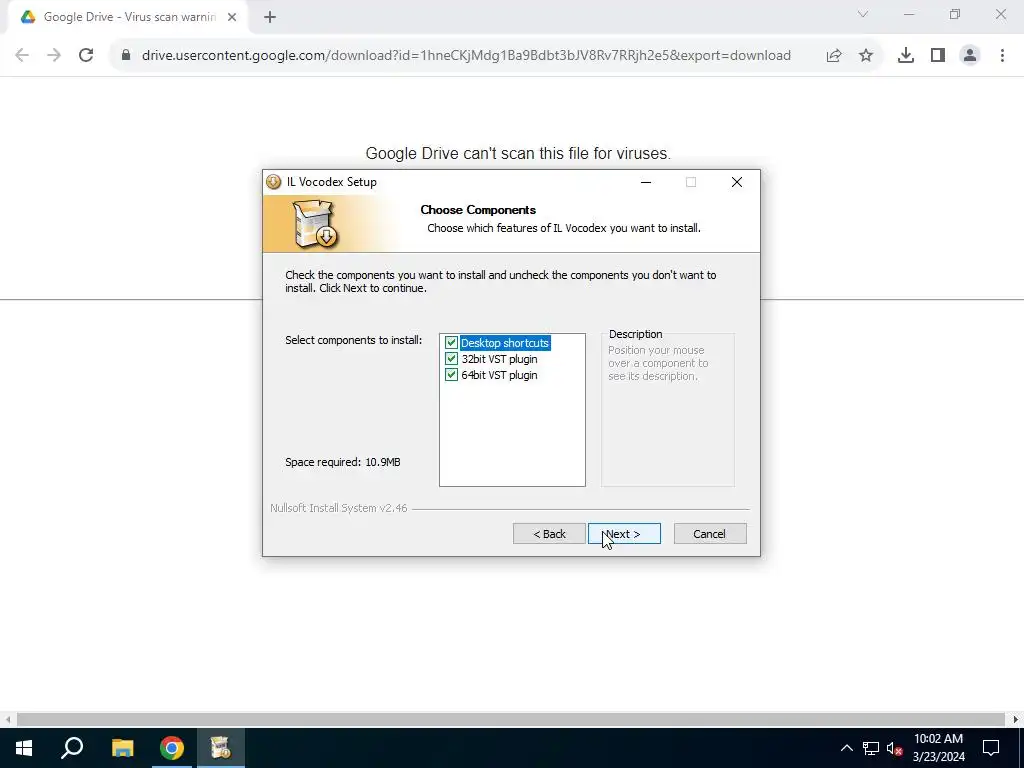Select the 64bit VST plugin label
Viewport: 1024px width, 768px height.
click(500, 375)
